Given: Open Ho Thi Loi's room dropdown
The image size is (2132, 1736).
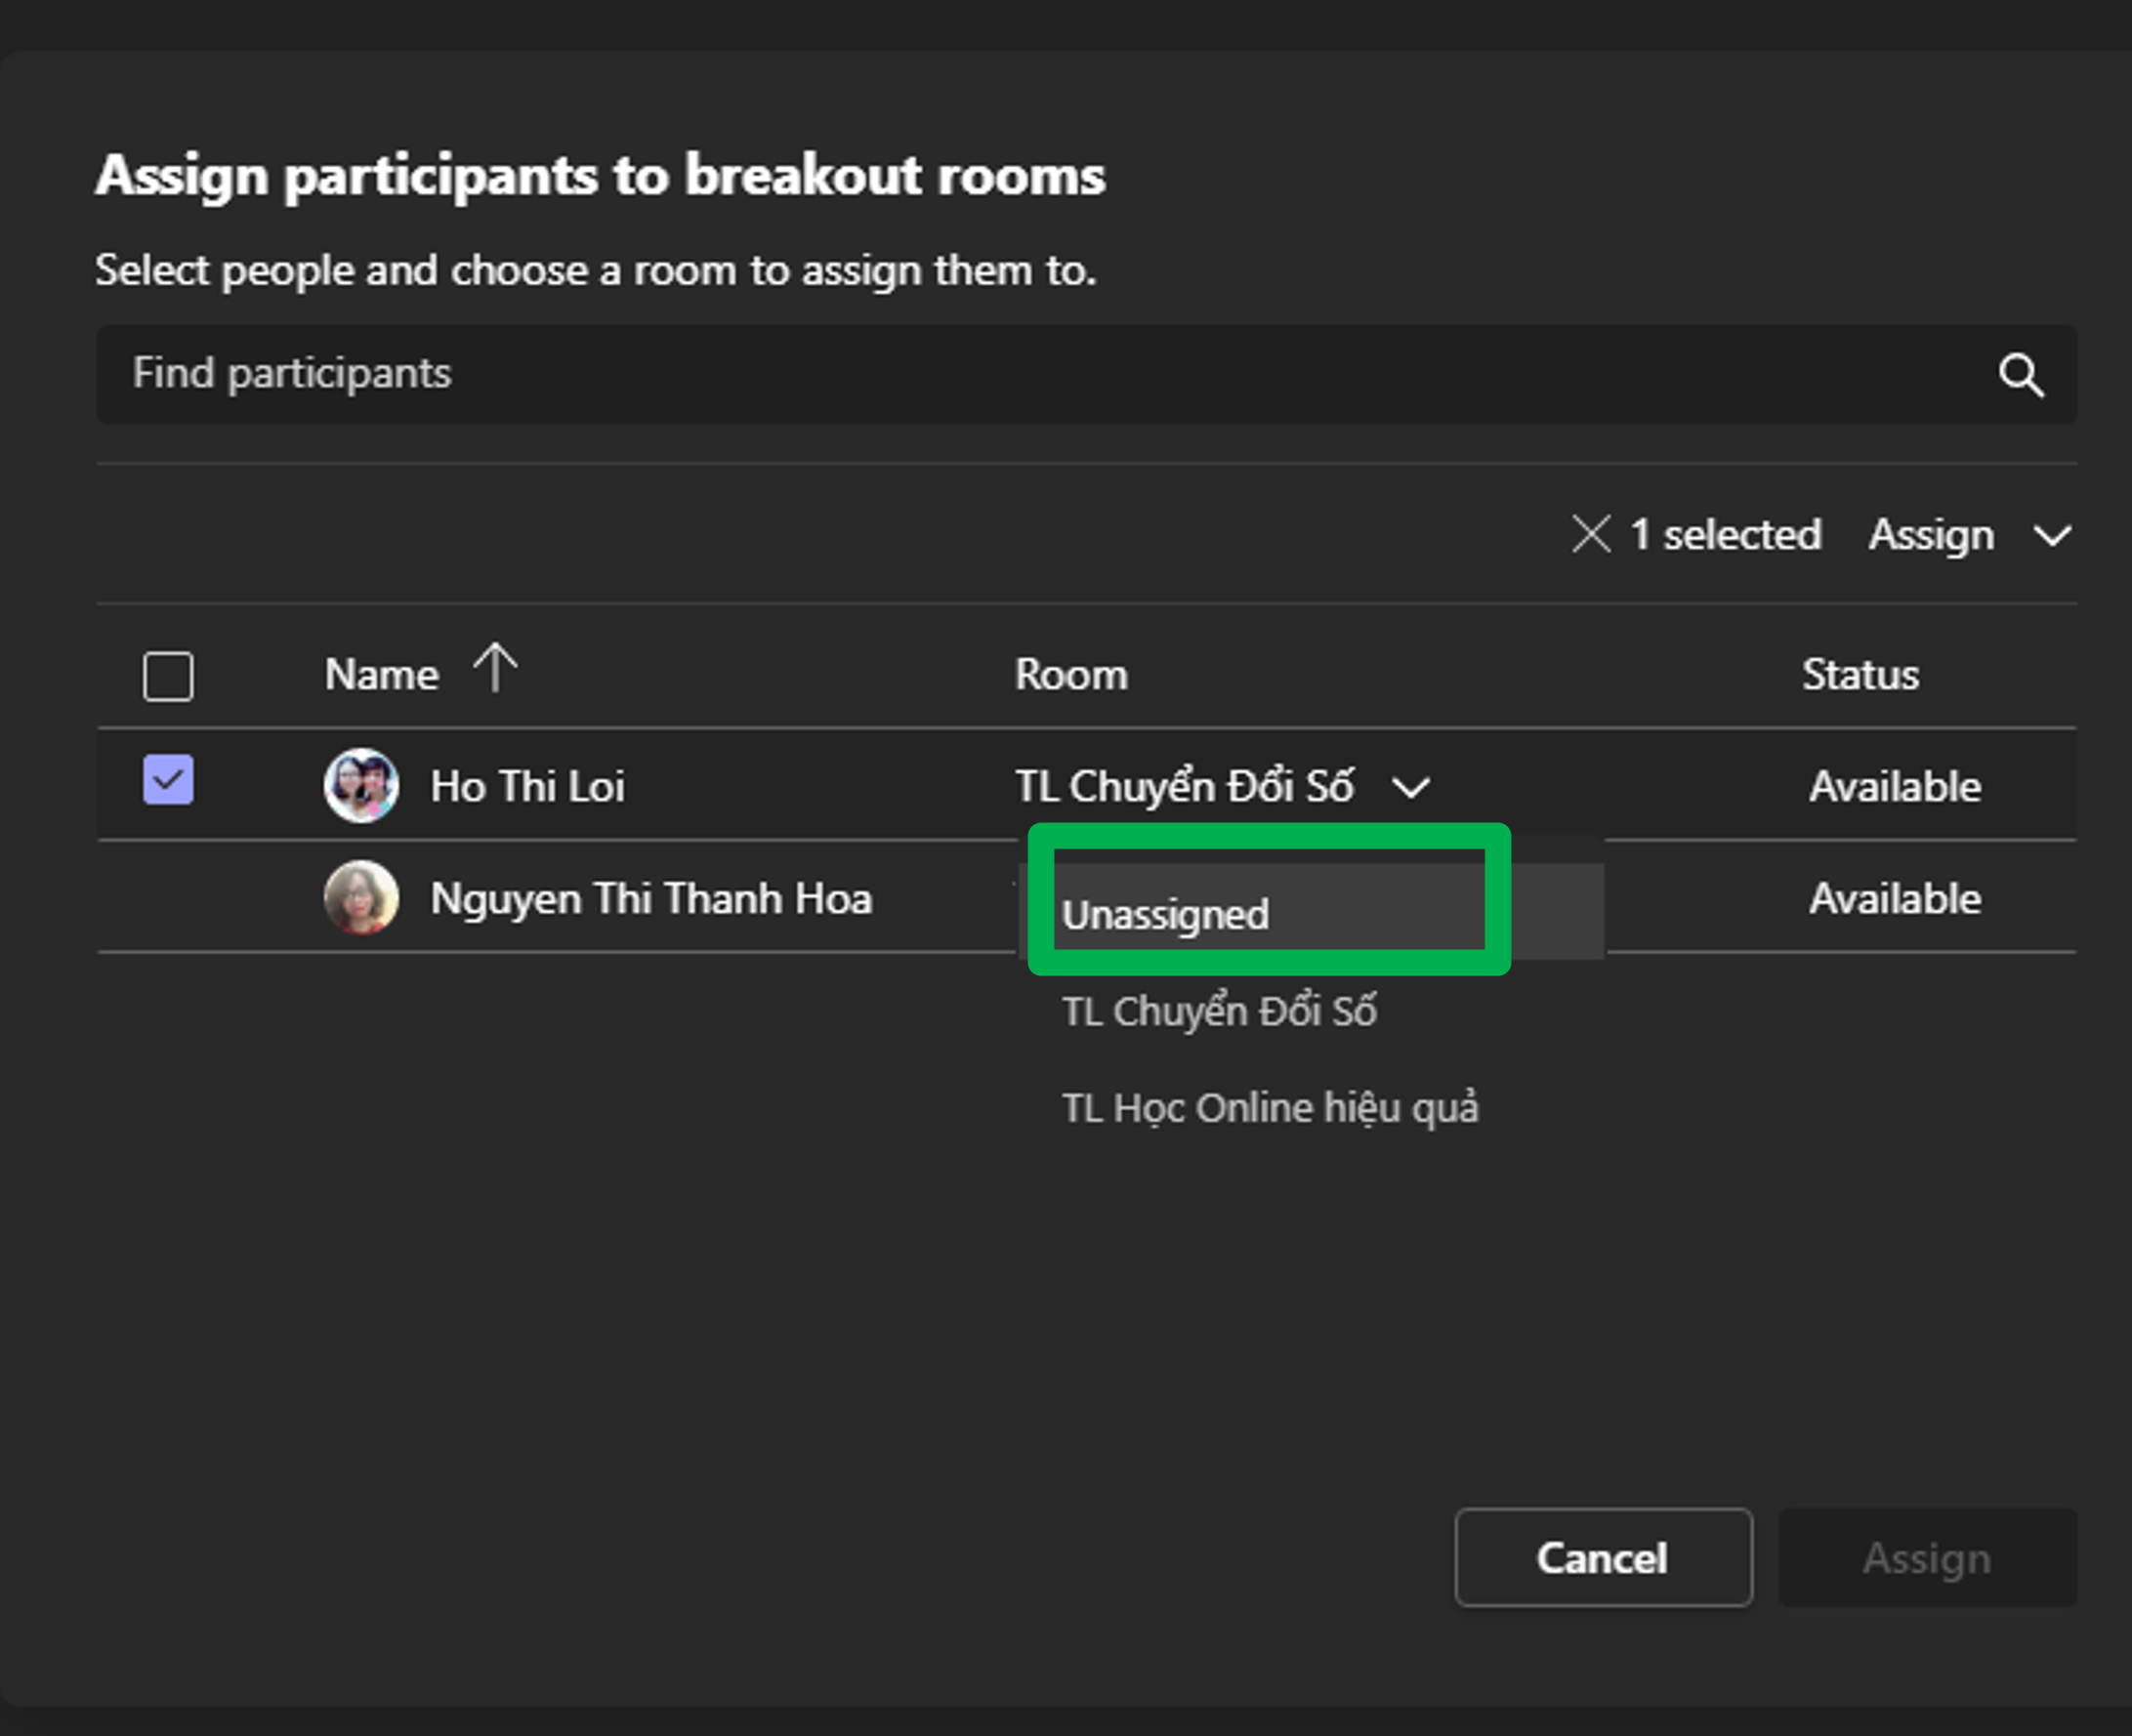Looking at the screenshot, I should 1411,788.
